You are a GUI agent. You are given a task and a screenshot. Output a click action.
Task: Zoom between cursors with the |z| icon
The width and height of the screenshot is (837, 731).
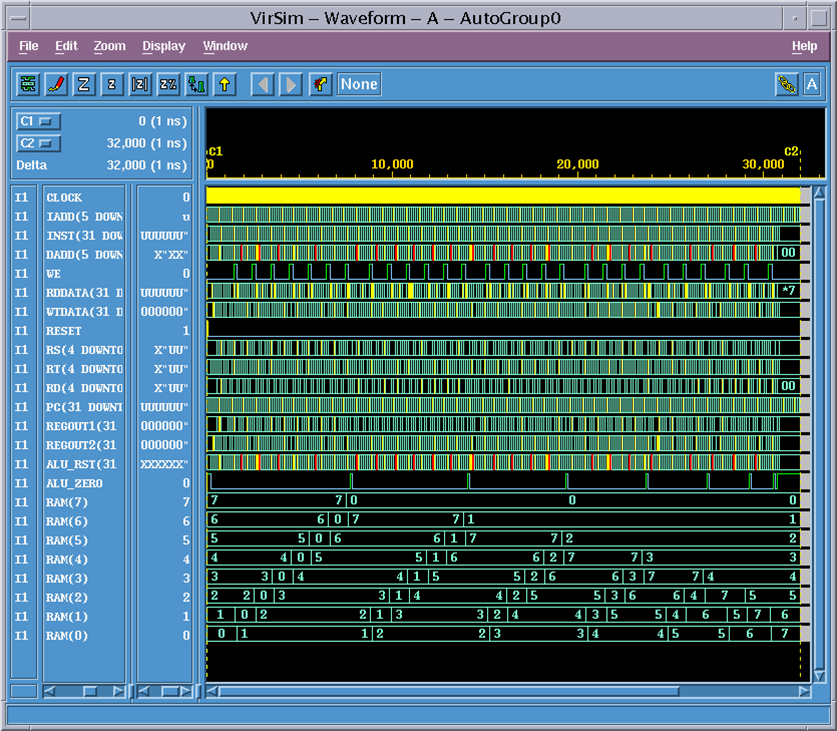140,84
